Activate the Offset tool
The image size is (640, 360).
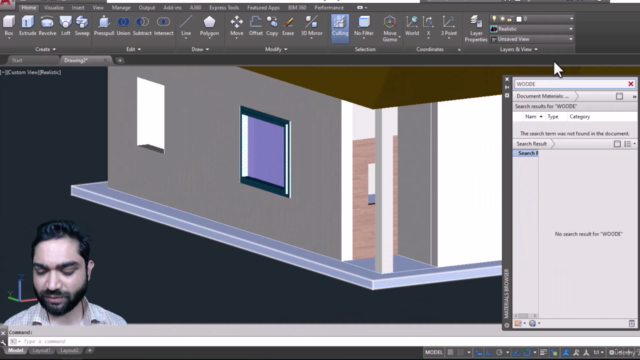(256, 25)
